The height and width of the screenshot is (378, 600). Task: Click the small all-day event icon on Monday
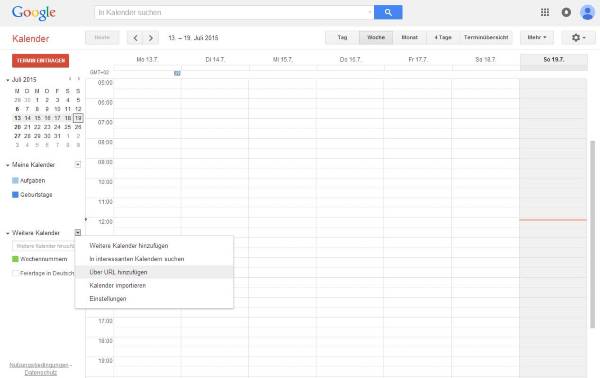177,73
